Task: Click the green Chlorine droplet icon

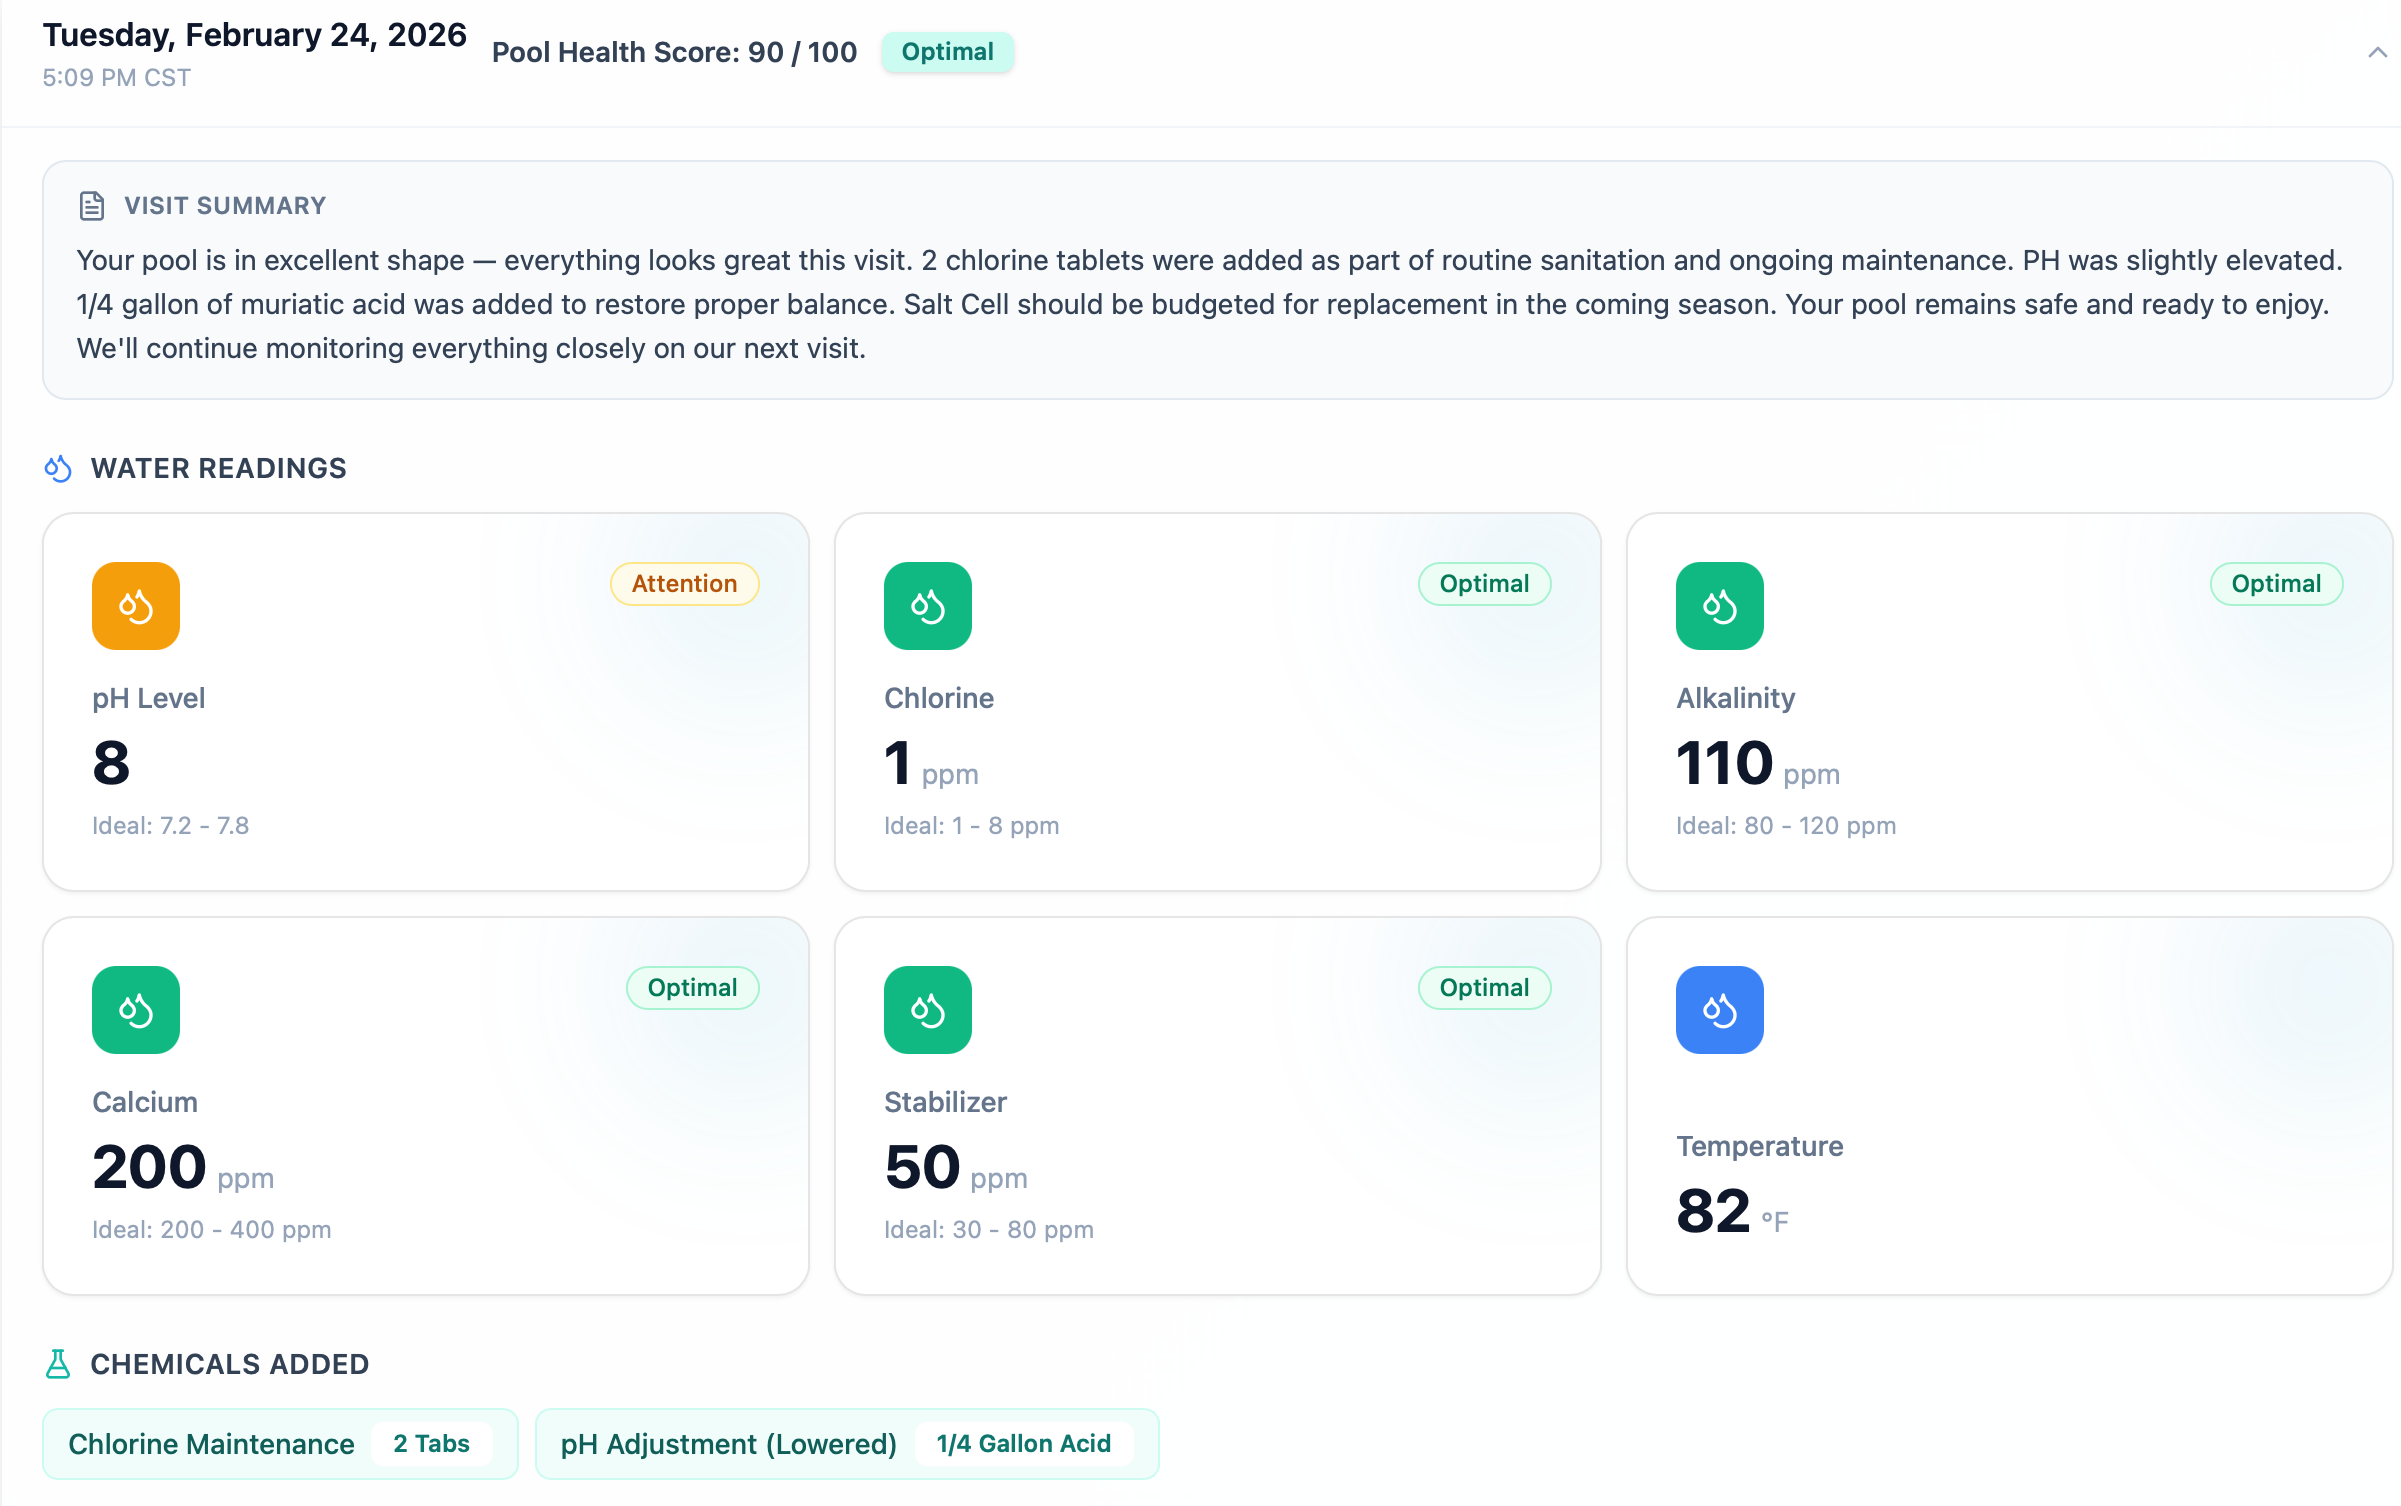Action: pyautogui.click(x=927, y=606)
